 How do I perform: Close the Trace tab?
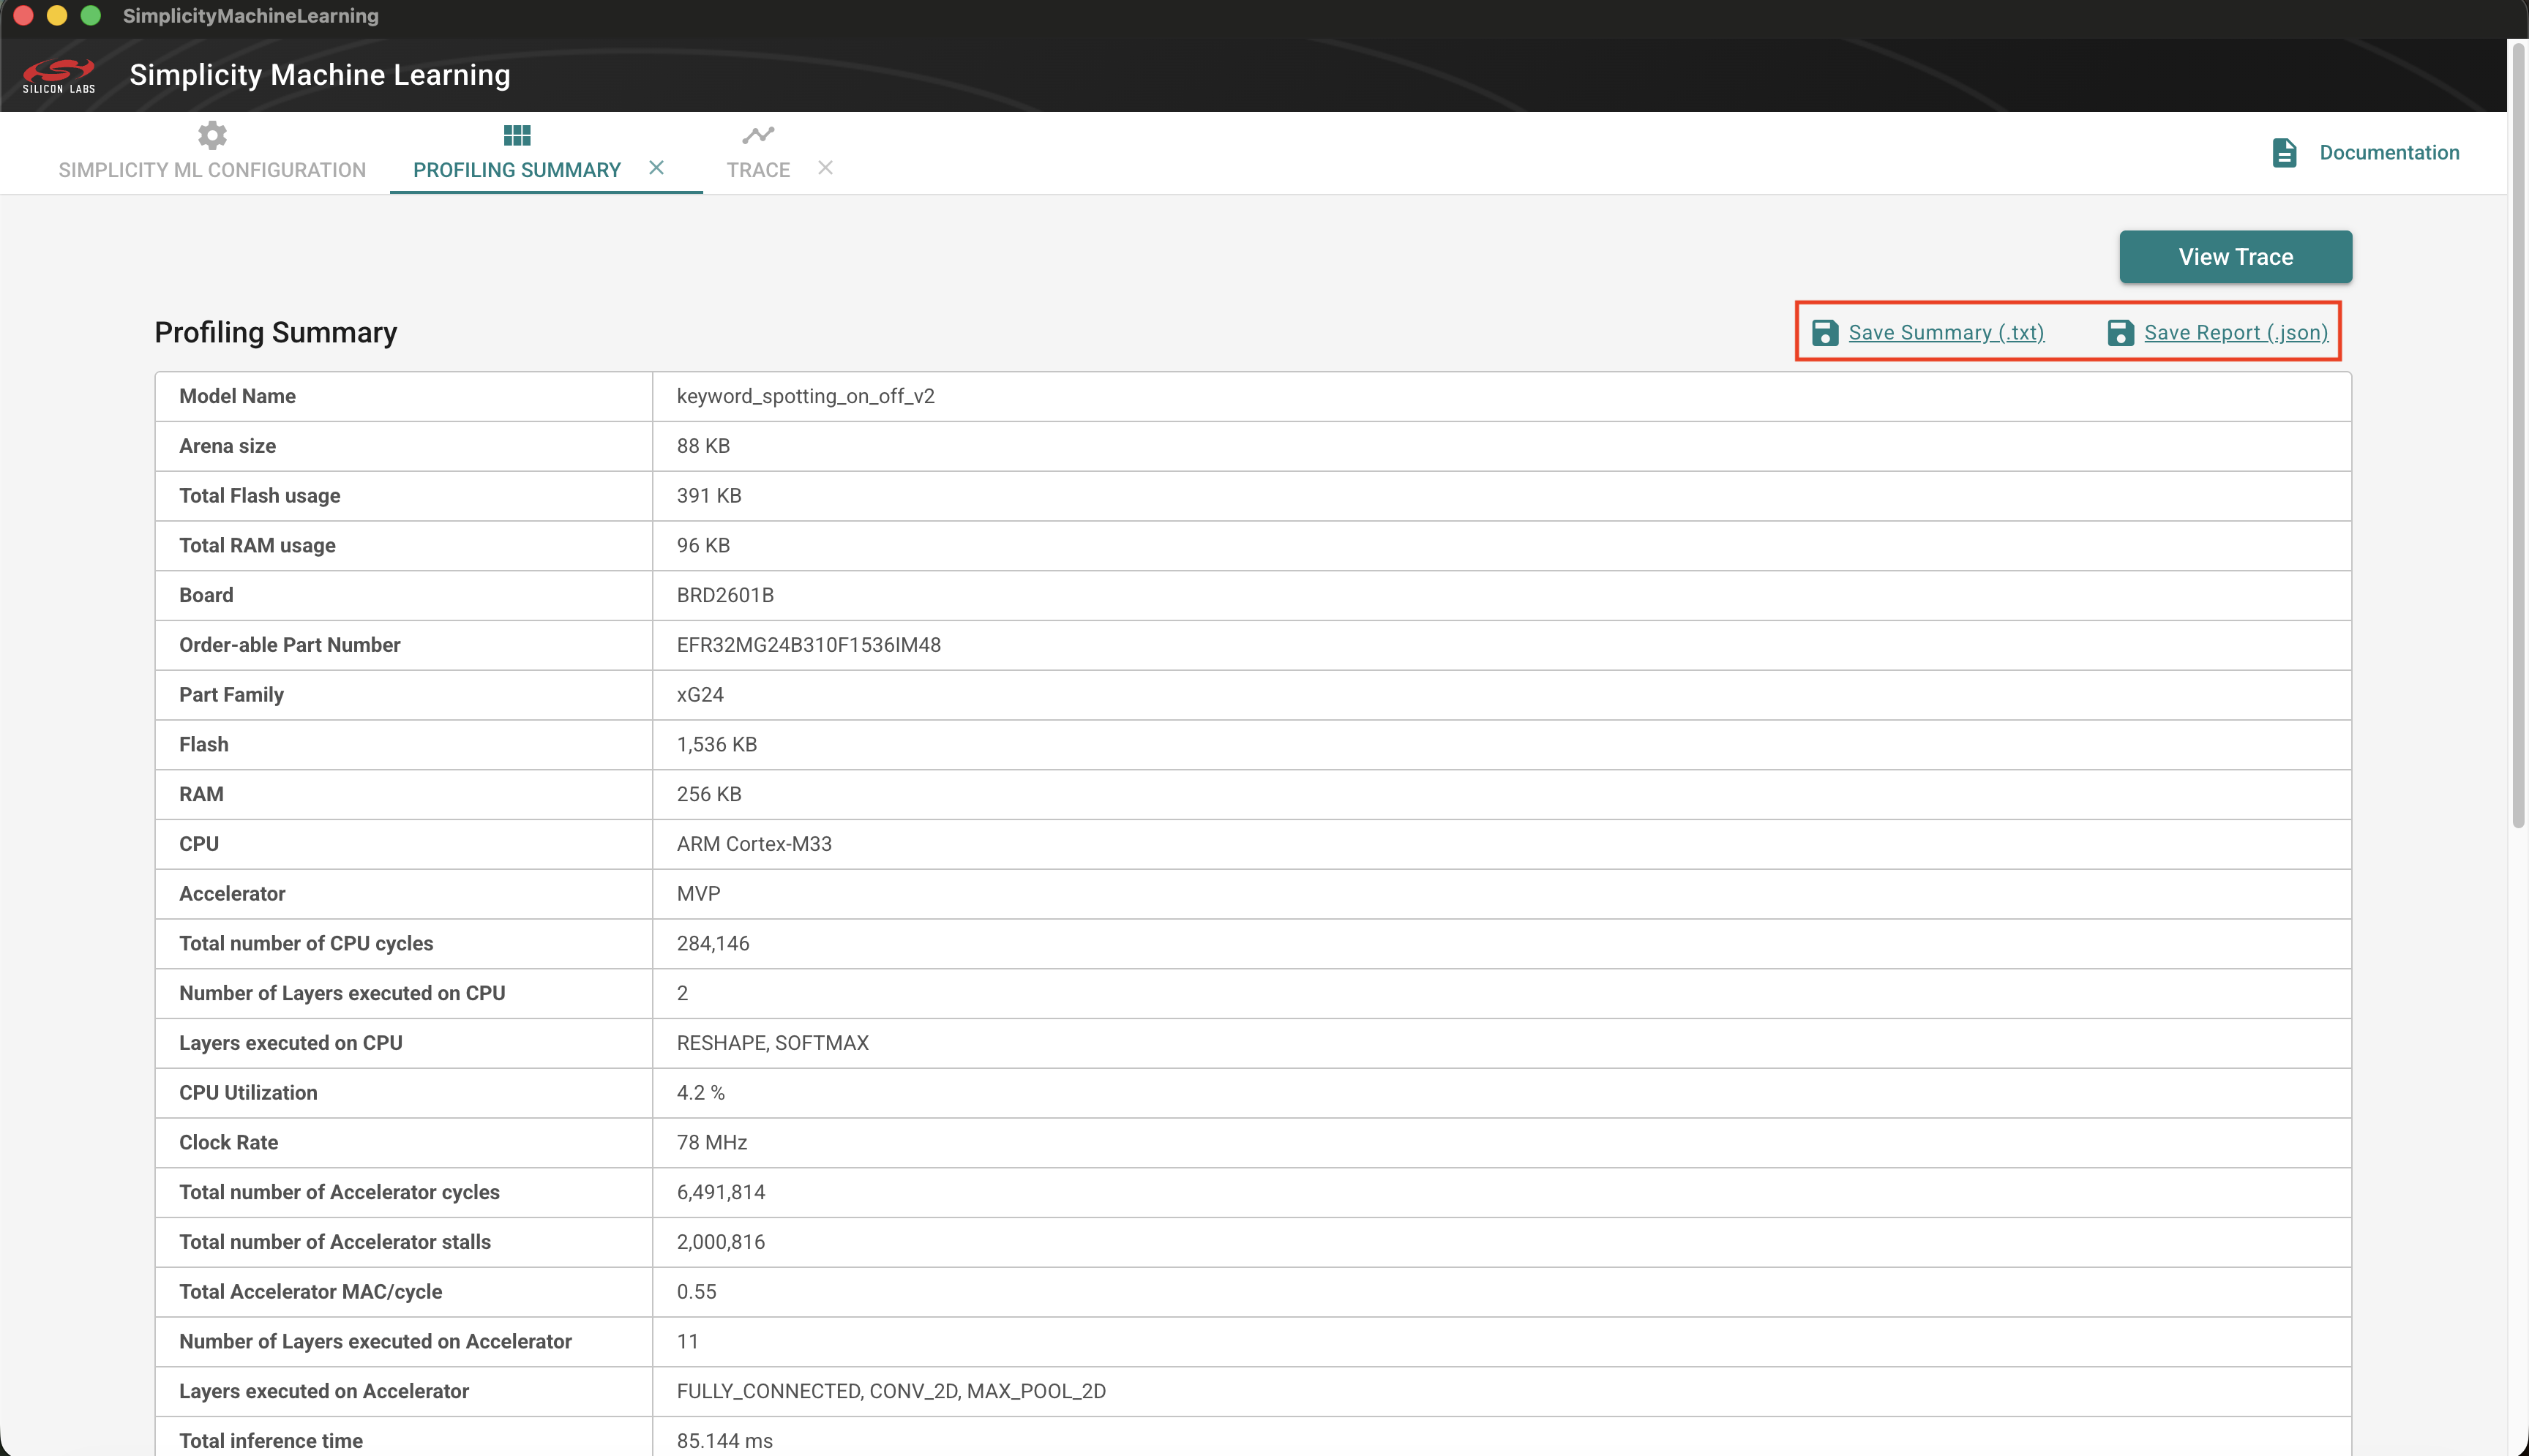point(825,168)
